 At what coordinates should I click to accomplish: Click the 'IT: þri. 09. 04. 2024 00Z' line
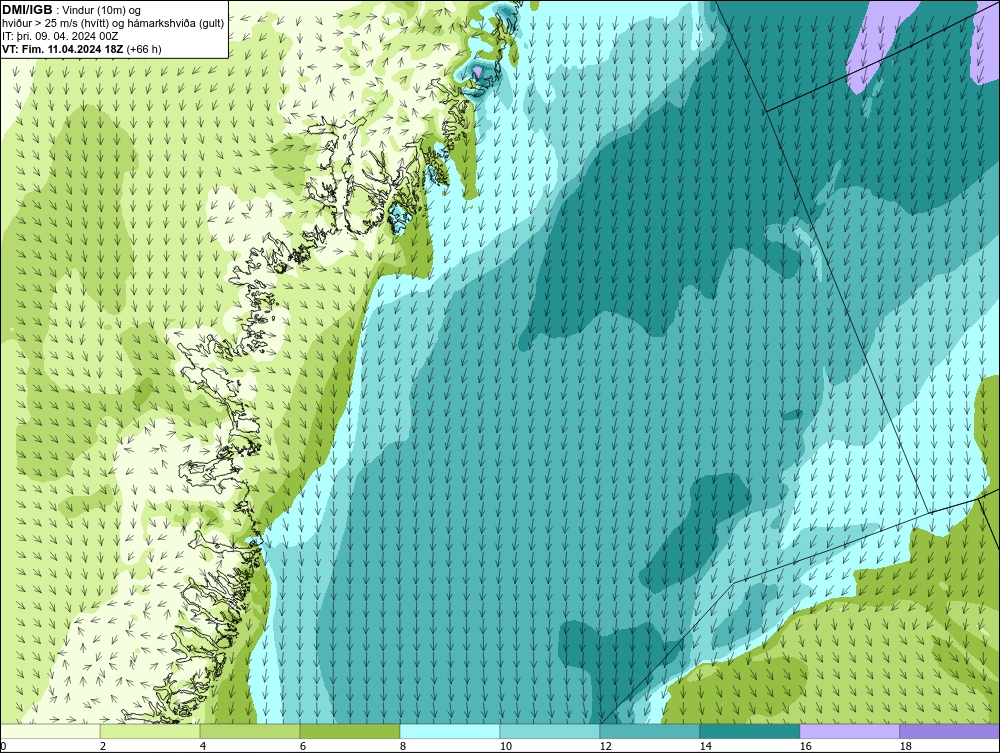tap(60, 36)
